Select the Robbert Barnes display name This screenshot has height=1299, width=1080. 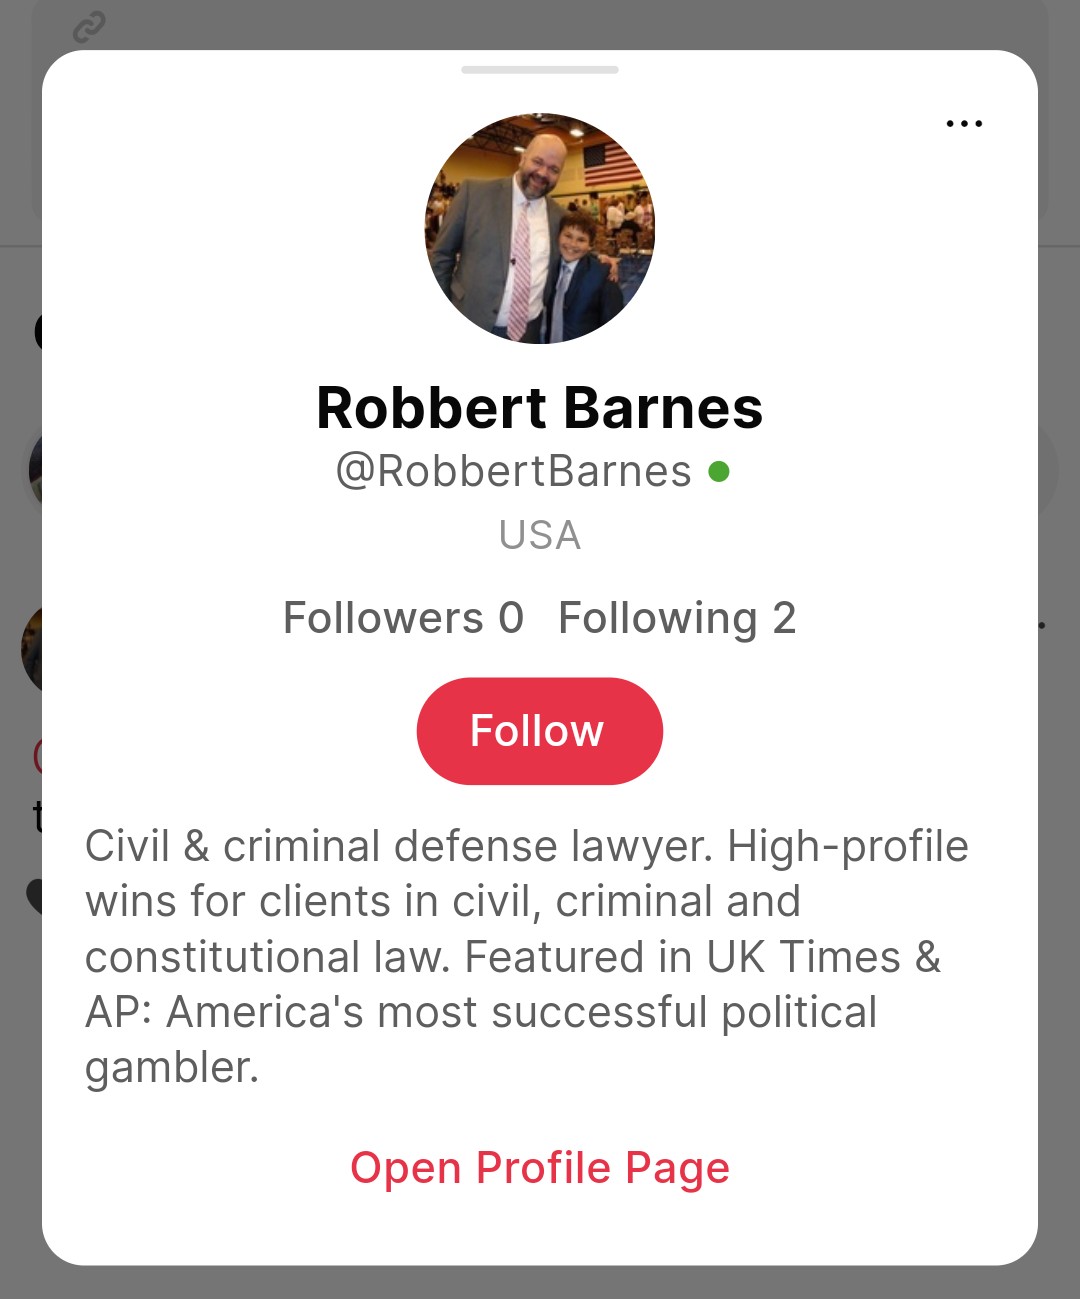(540, 408)
